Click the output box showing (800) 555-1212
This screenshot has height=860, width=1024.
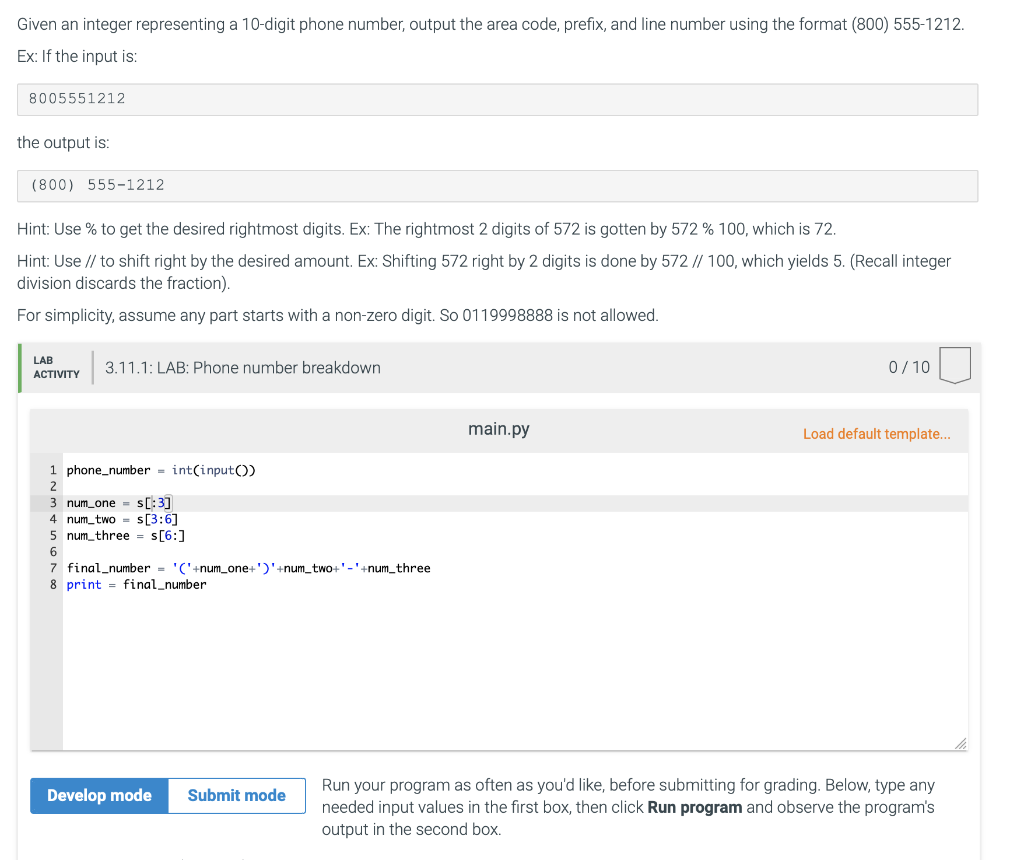(x=497, y=185)
